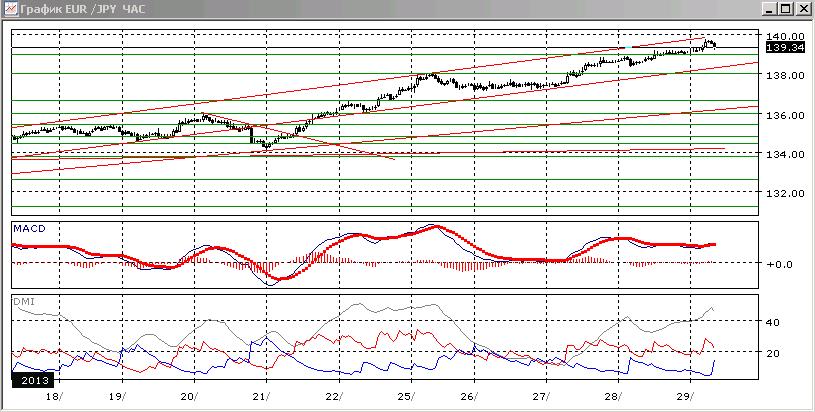Maximize the EUR/JPY chart window
Screen dimensions: 815x412
click(x=785, y=9)
